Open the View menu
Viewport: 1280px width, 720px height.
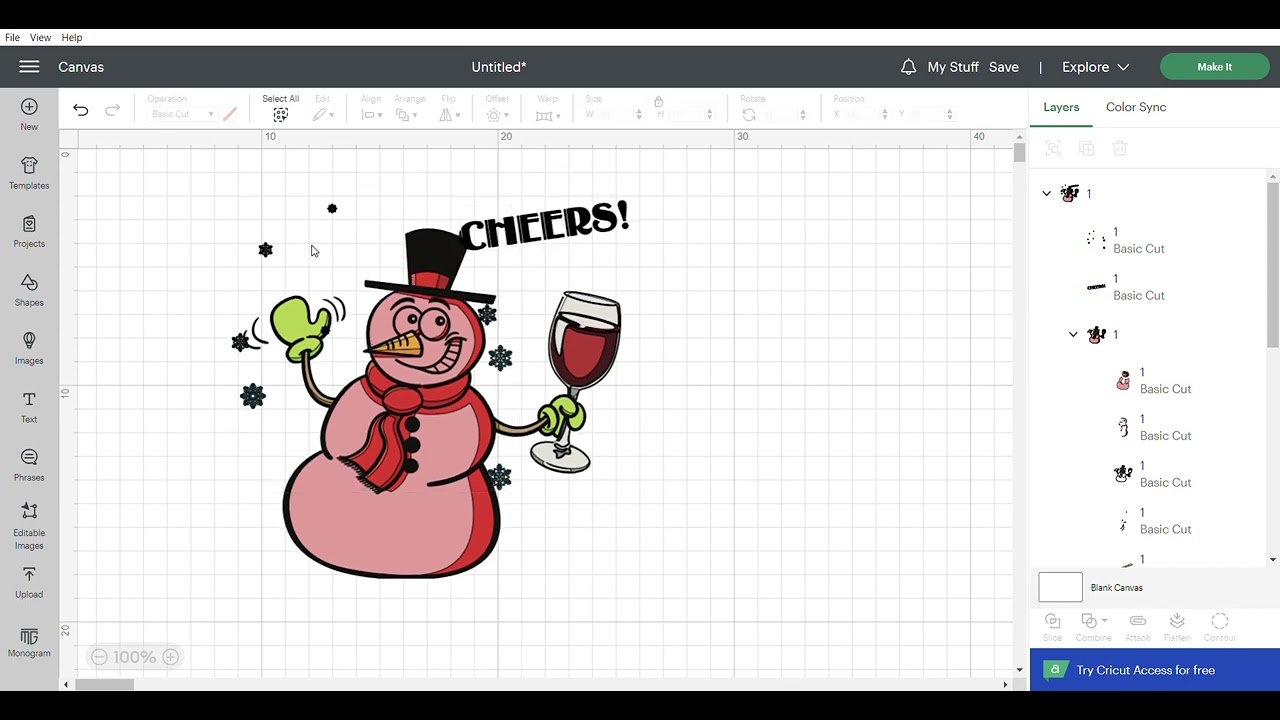click(40, 37)
